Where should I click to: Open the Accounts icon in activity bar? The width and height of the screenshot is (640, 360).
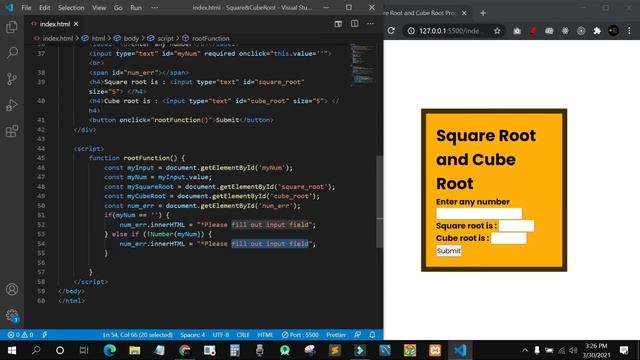point(12,289)
